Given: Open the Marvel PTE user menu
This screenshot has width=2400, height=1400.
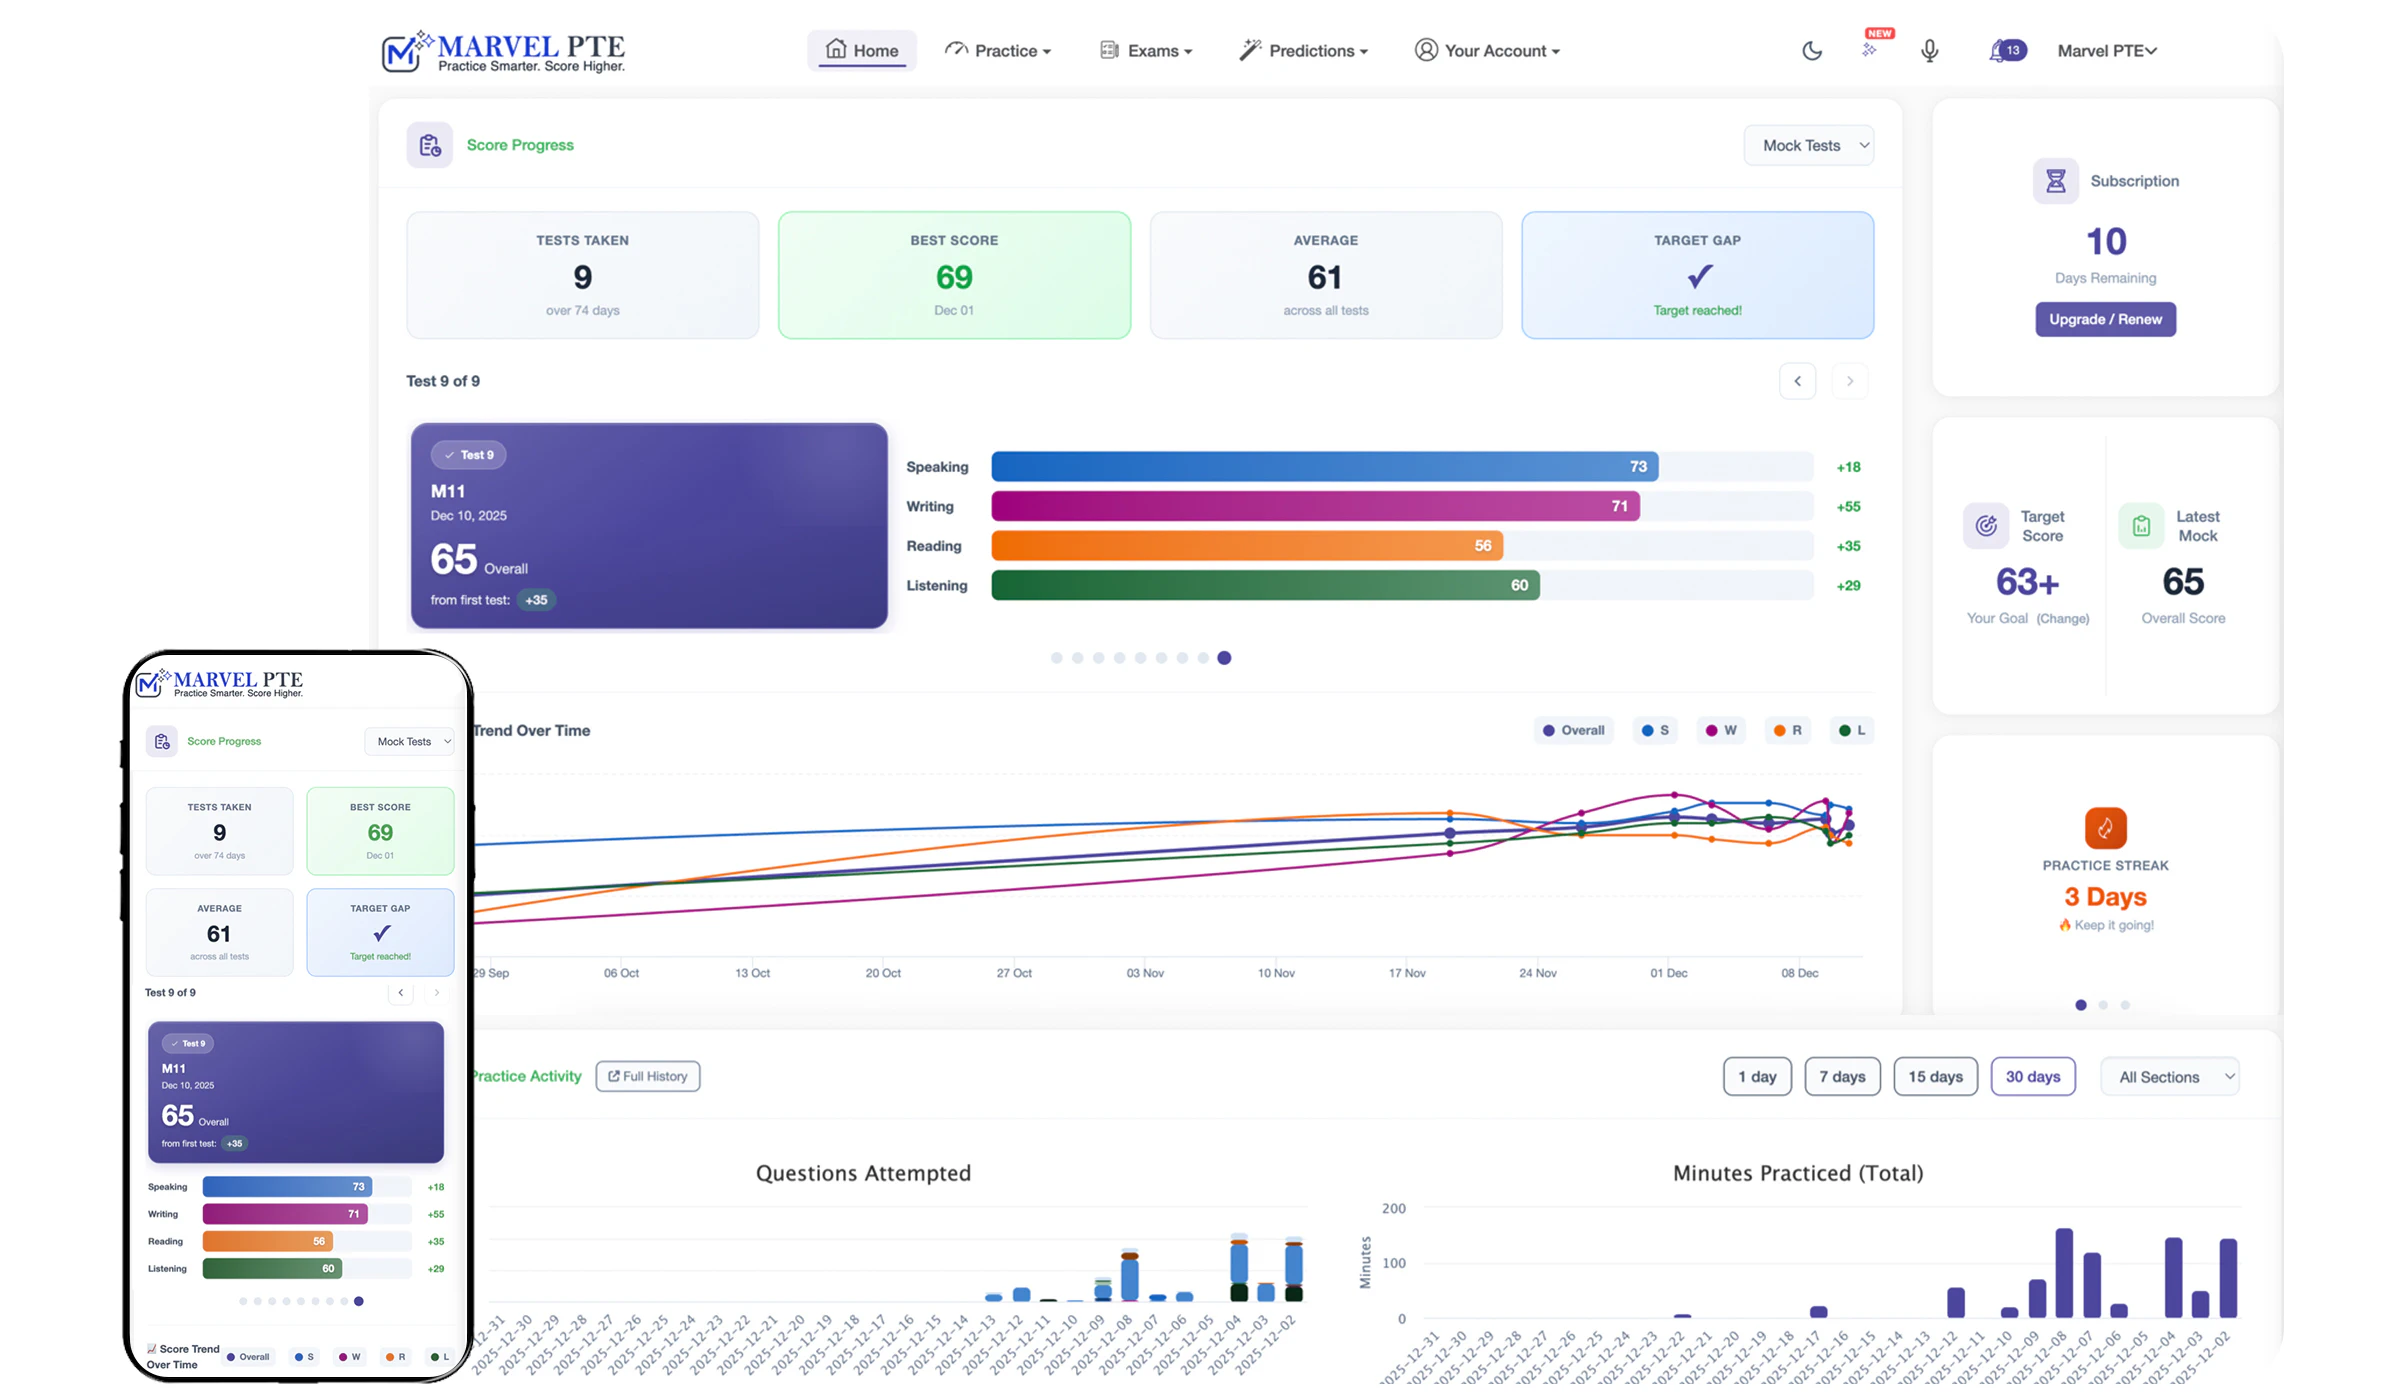Looking at the screenshot, I should (2106, 51).
